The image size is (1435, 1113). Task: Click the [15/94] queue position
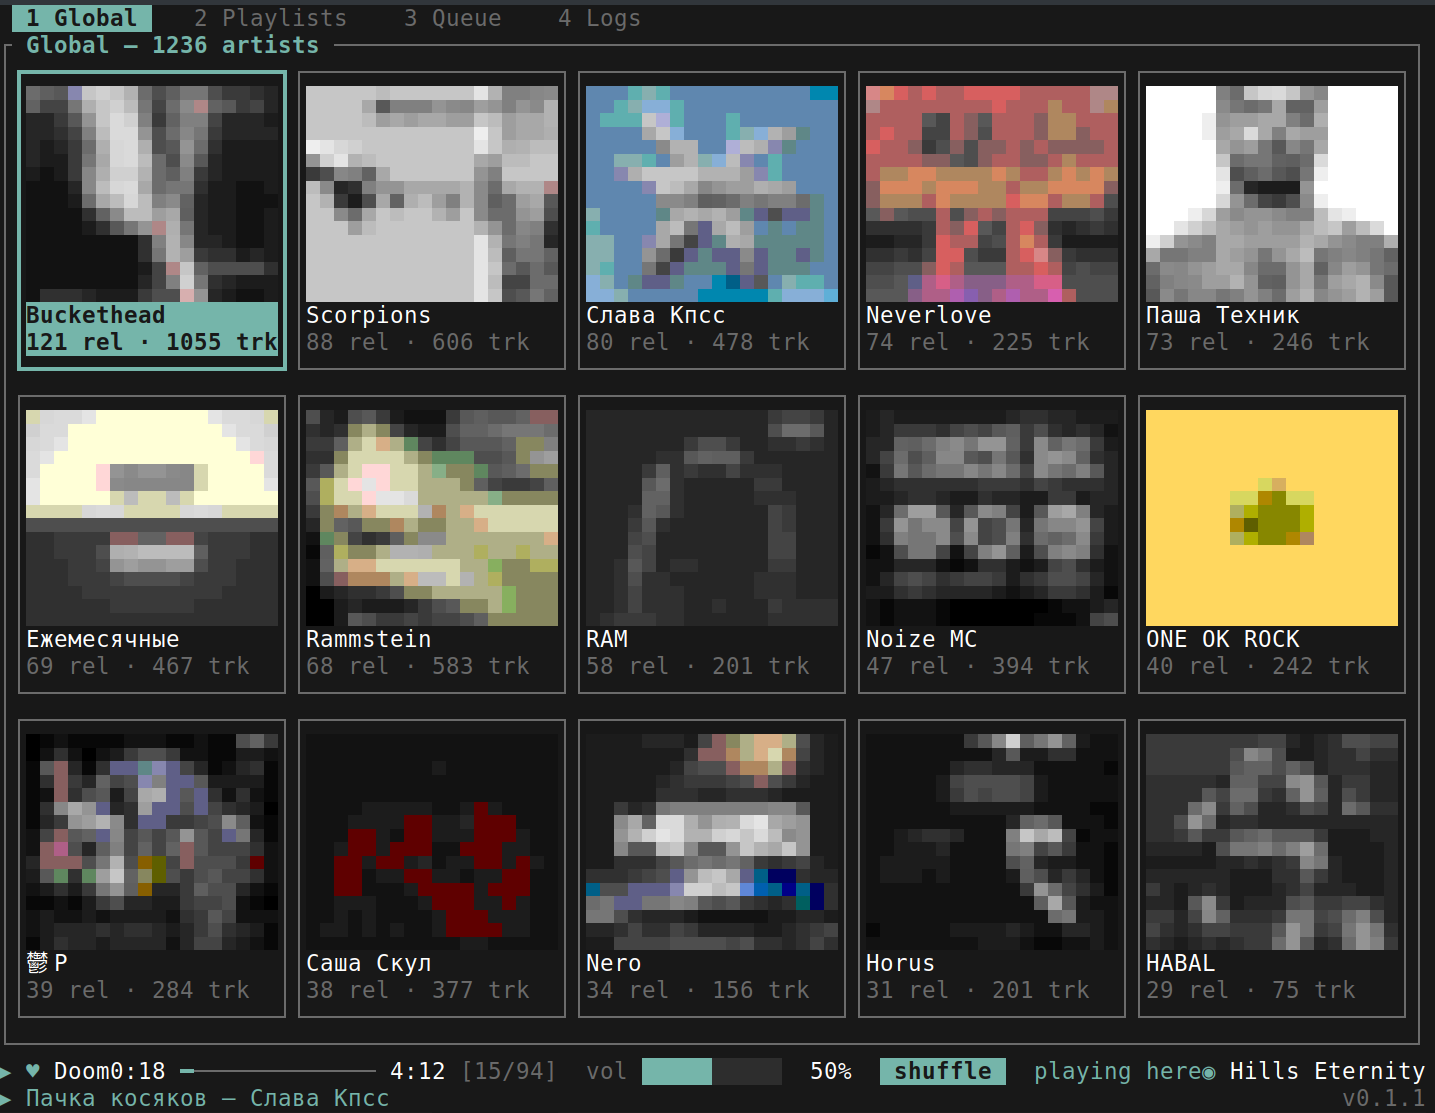[508, 1071]
